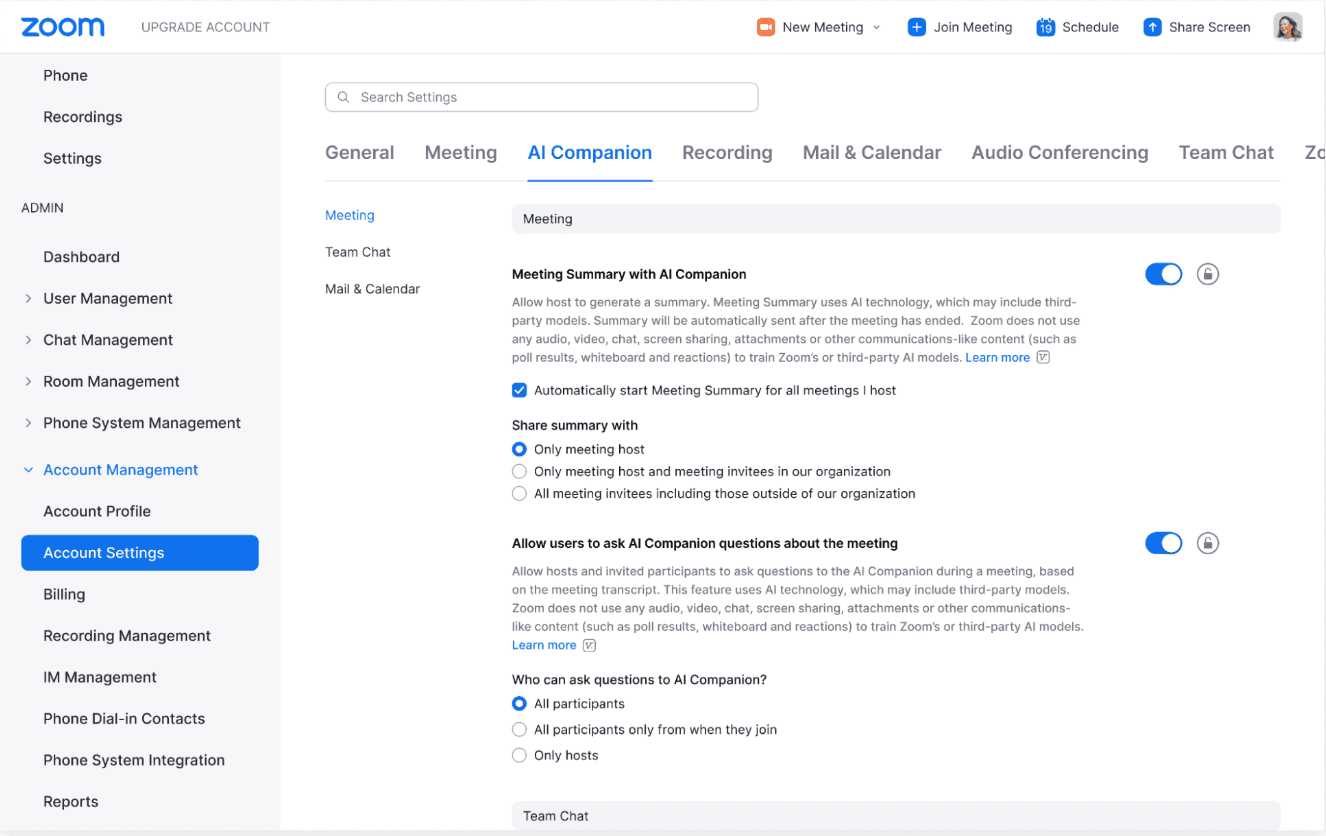Switch to the Recording tab
This screenshot has width=1326, height=836.
(727, 152)
